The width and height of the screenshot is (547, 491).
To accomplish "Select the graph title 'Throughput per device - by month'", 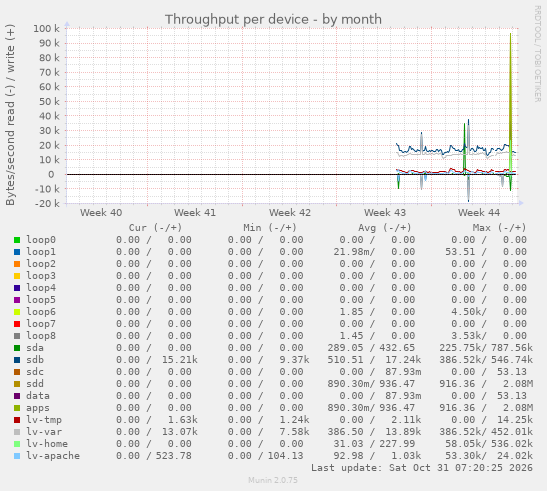I will (273, 20).
